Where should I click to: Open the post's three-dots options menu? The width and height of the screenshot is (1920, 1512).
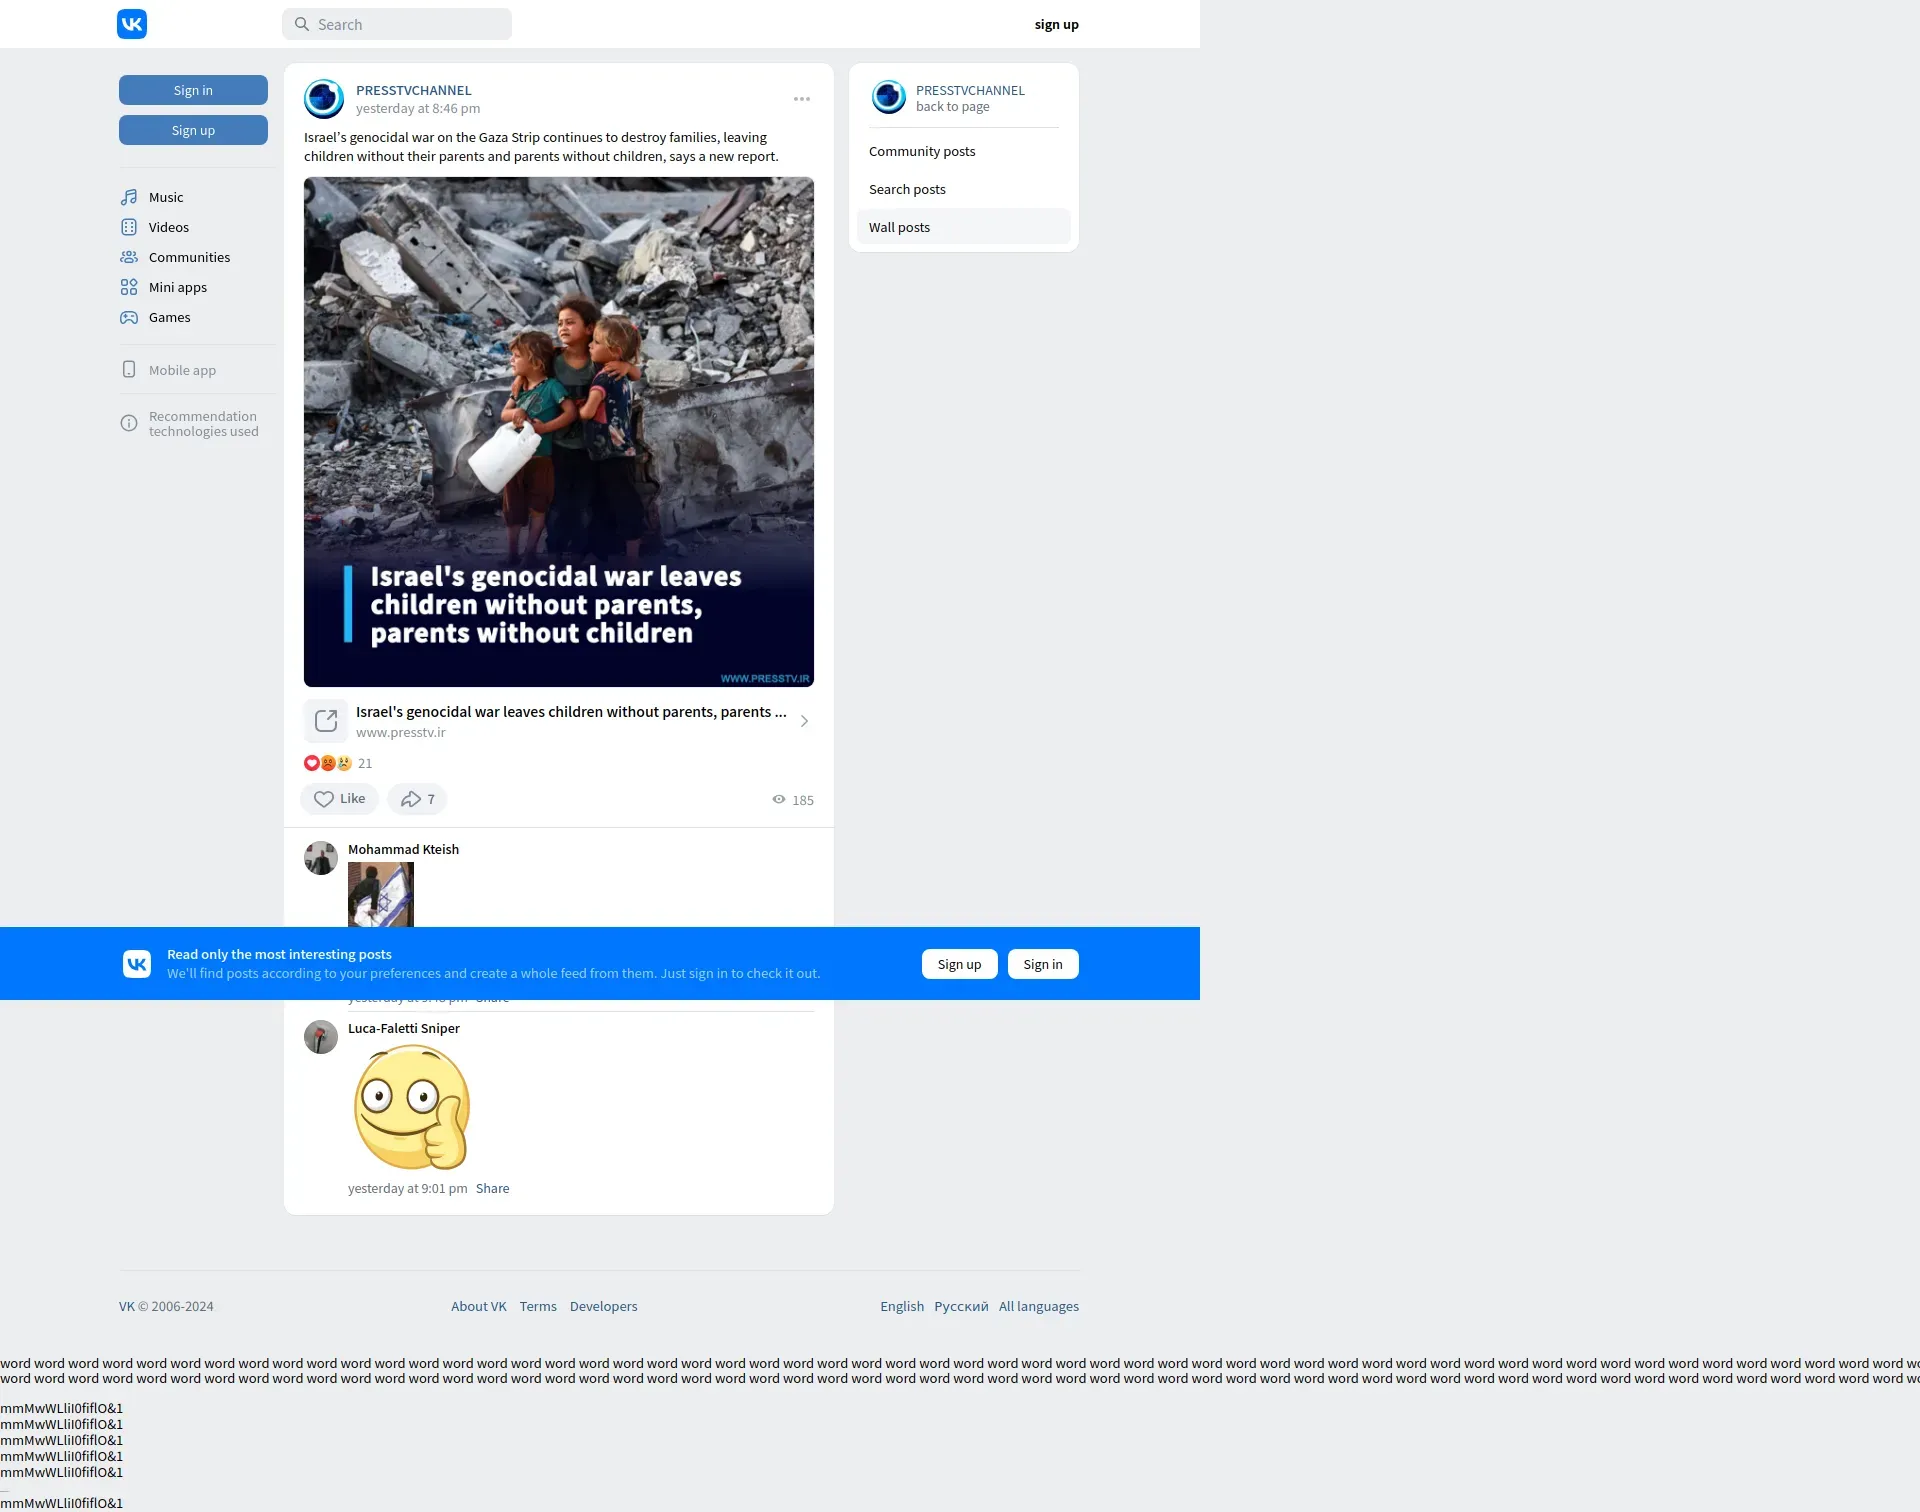pyautogui.click(x=802, y=99)
